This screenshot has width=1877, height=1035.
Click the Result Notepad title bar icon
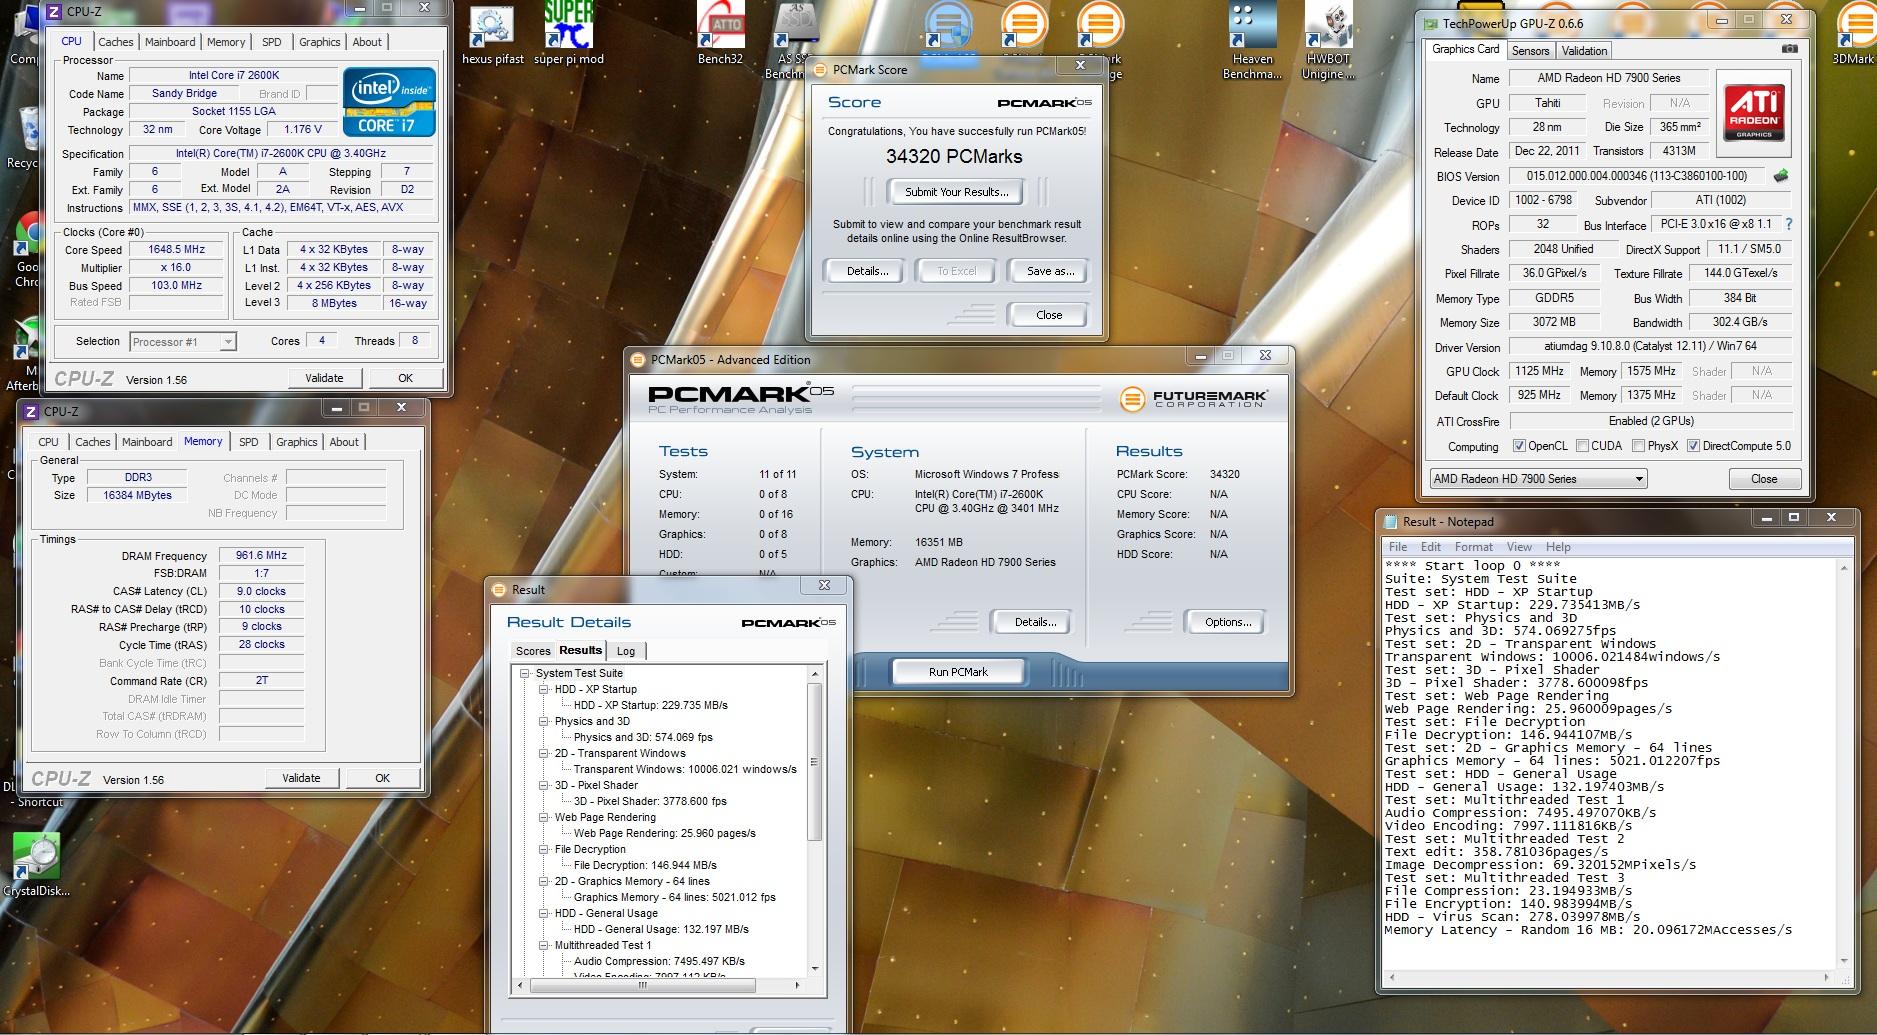1390,521
